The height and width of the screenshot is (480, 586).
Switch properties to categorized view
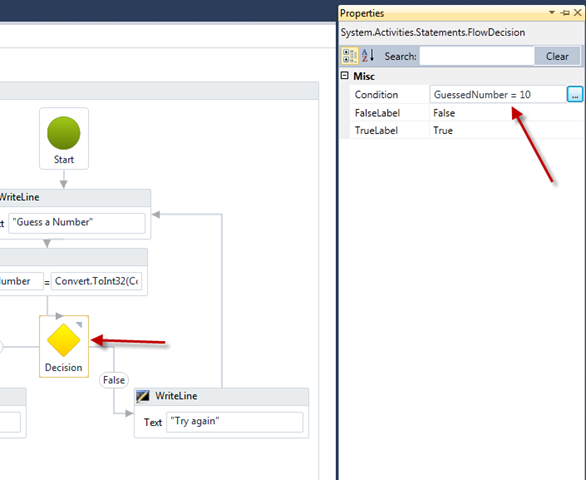tap(350, 56)
